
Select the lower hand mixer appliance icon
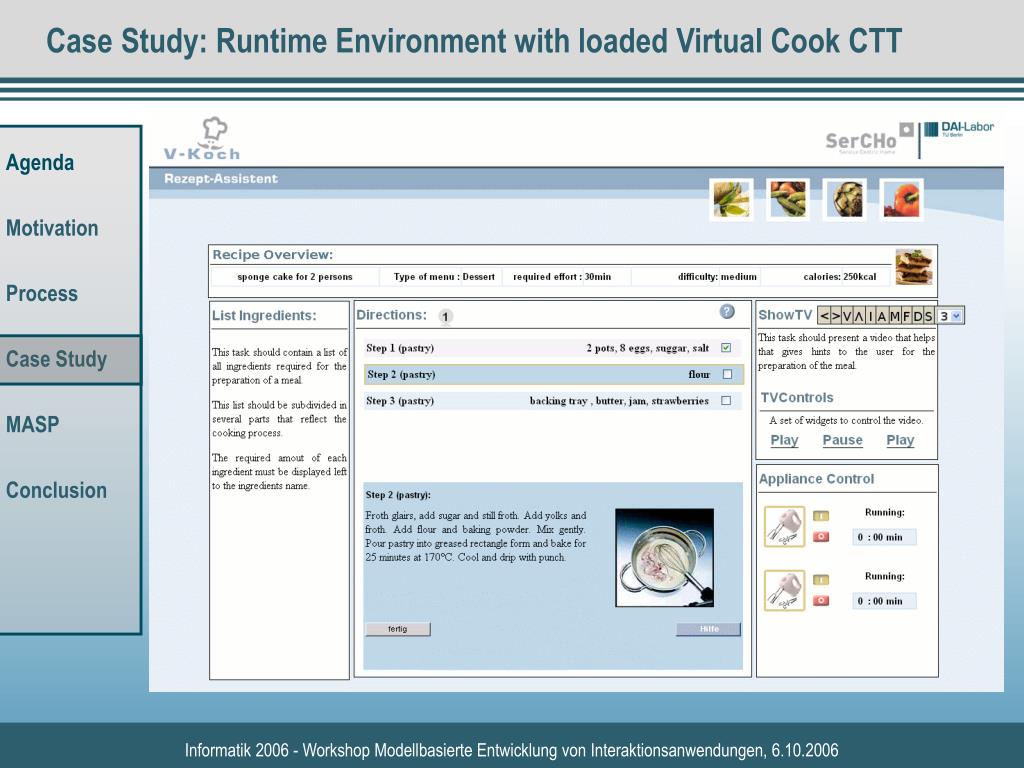pyautogui.click(x=784, y=590)
